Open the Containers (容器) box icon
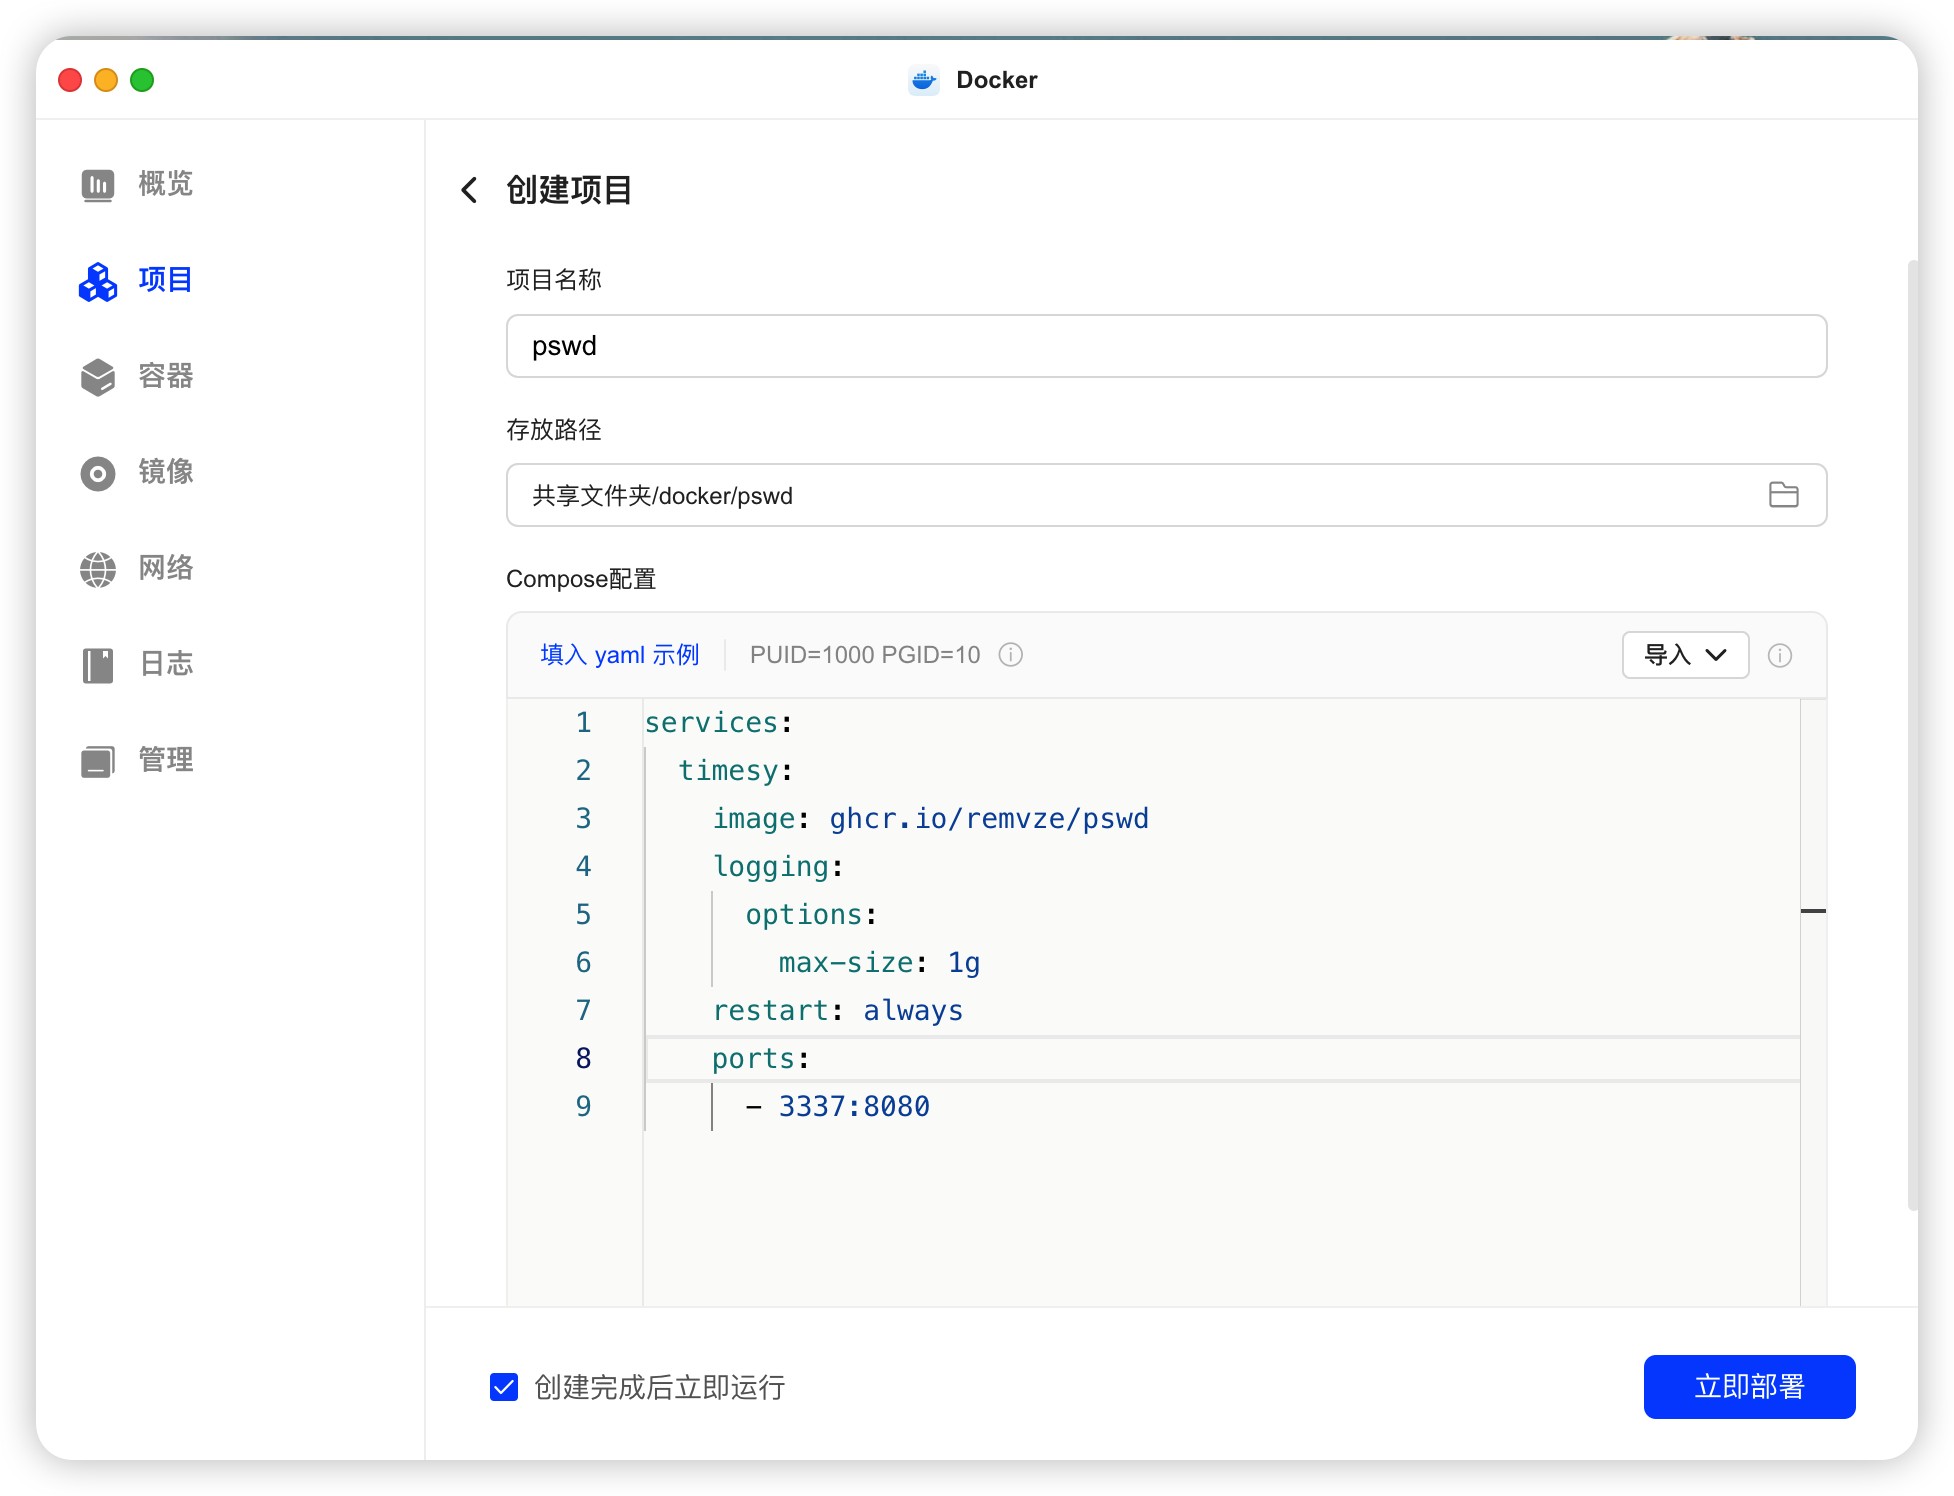The image size is (1954, 1496). (x=97, y=377)
